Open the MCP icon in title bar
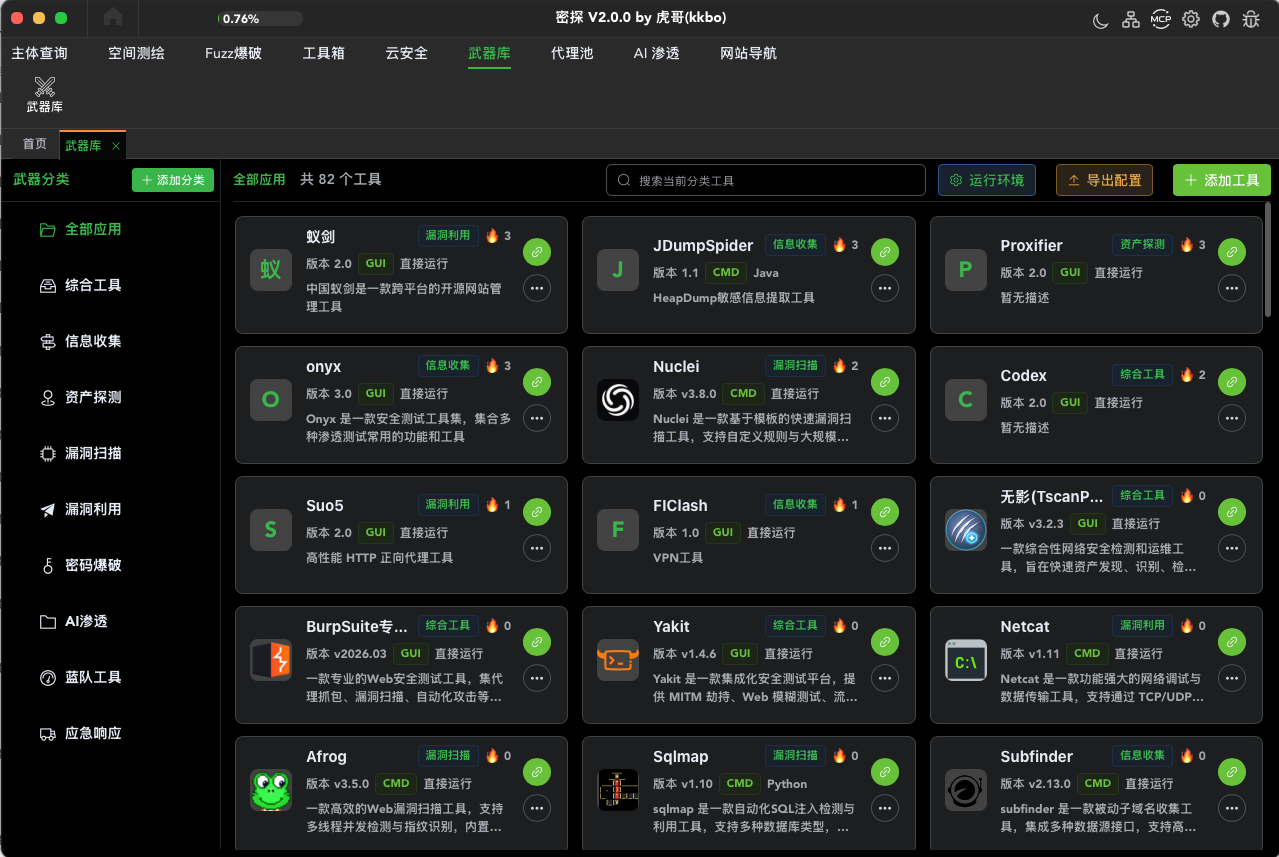 tap(1160, 19)
